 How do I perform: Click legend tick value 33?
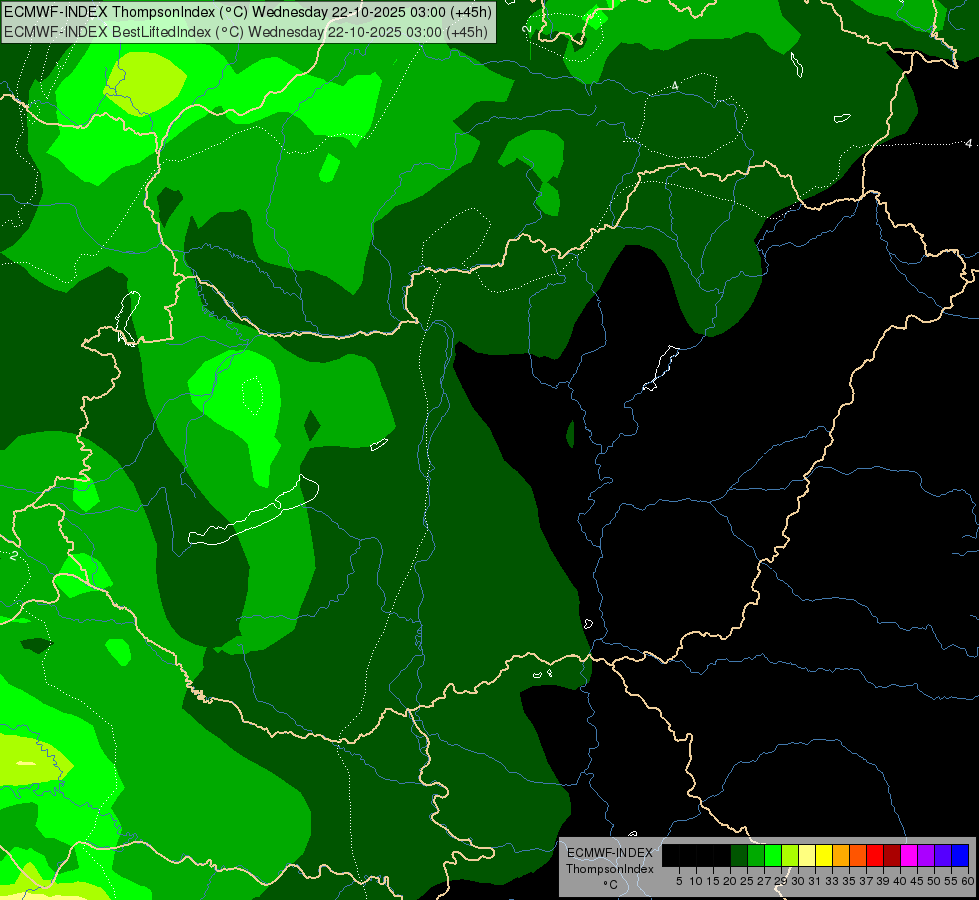point(832,881)
